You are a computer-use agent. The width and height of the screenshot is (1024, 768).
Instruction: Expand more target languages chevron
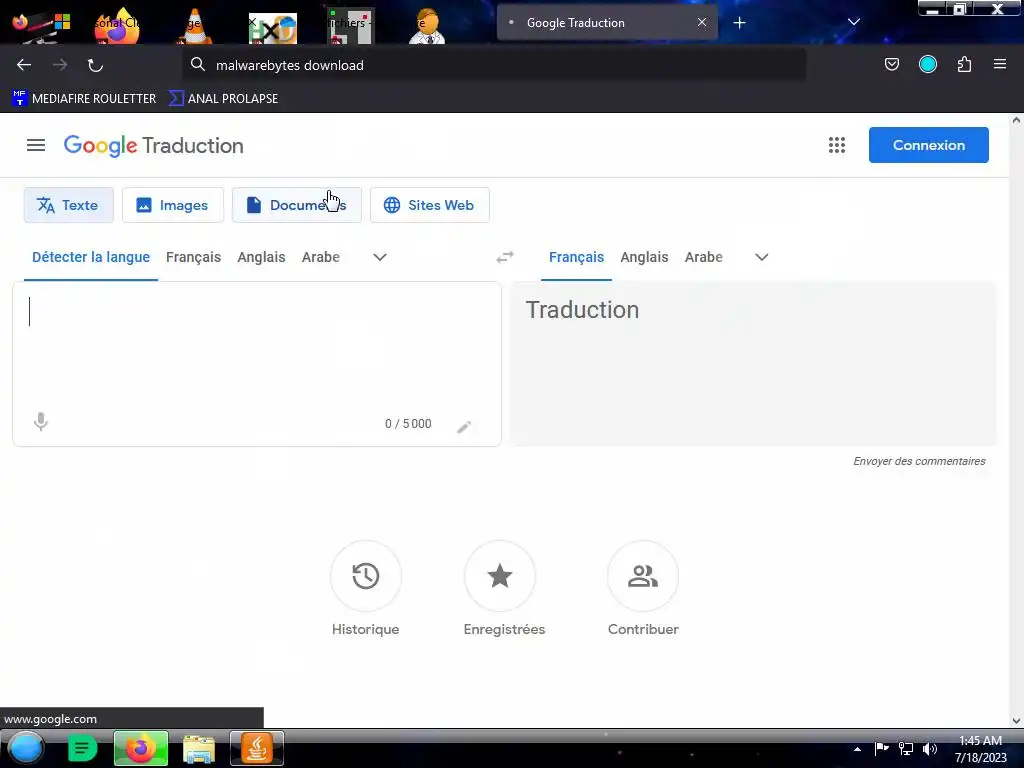point(761,257)
